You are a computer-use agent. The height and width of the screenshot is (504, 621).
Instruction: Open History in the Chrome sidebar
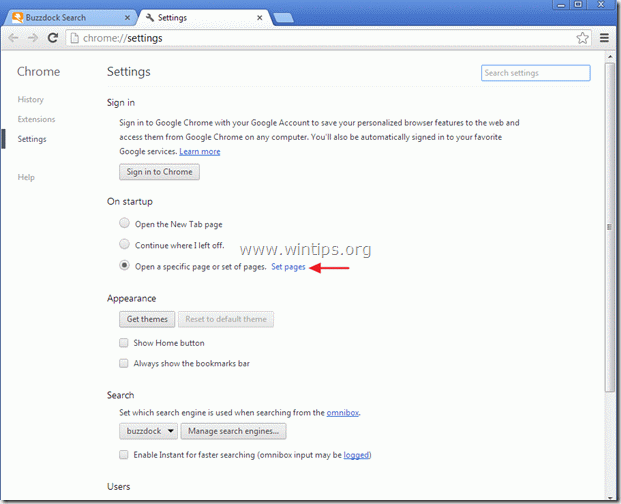click(30, 99)
